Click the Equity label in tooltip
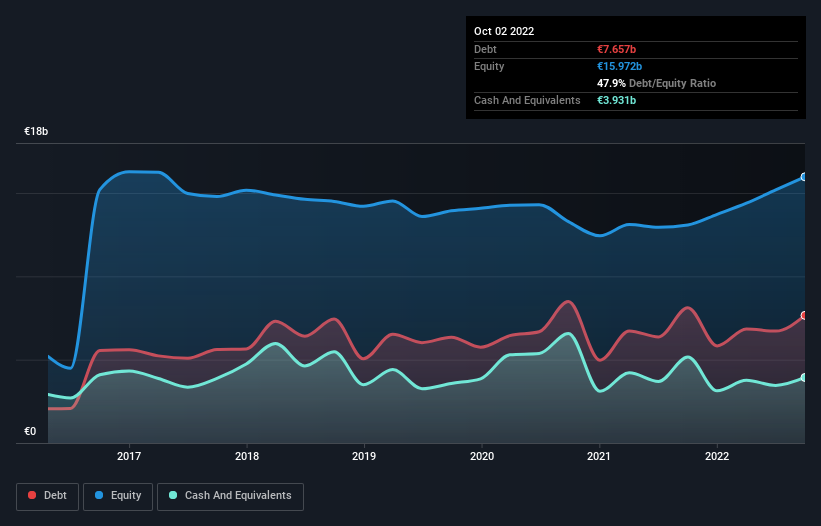The height and width of the screenshot is (526, 821). pyautogui.click(x=489, y=66)
